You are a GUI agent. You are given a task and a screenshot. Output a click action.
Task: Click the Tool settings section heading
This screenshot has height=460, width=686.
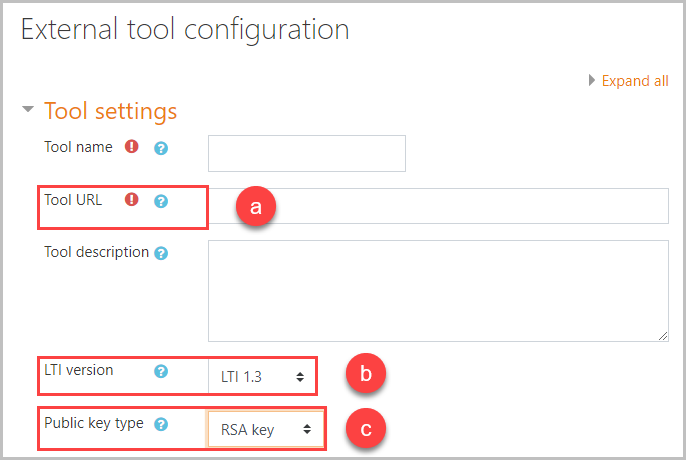[x=111, y=111]
